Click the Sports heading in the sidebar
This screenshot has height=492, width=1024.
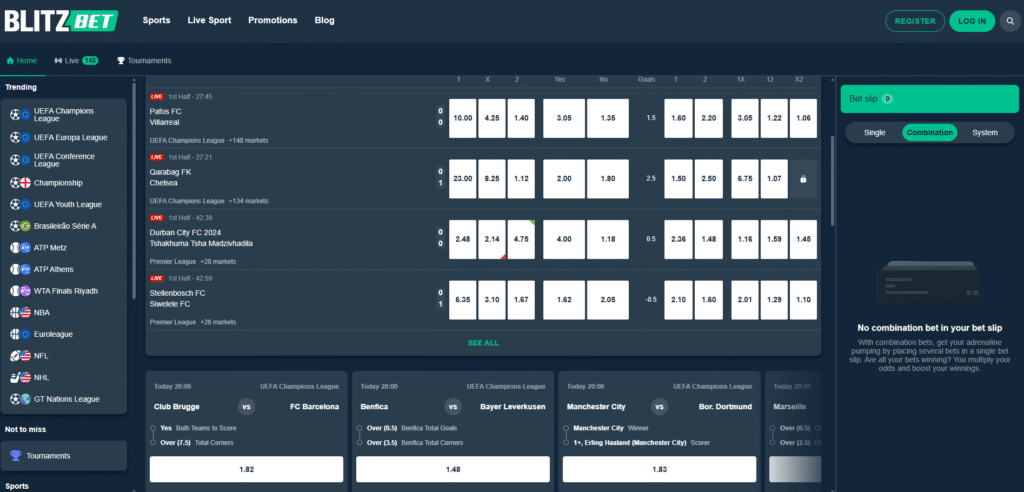(17, 486)
